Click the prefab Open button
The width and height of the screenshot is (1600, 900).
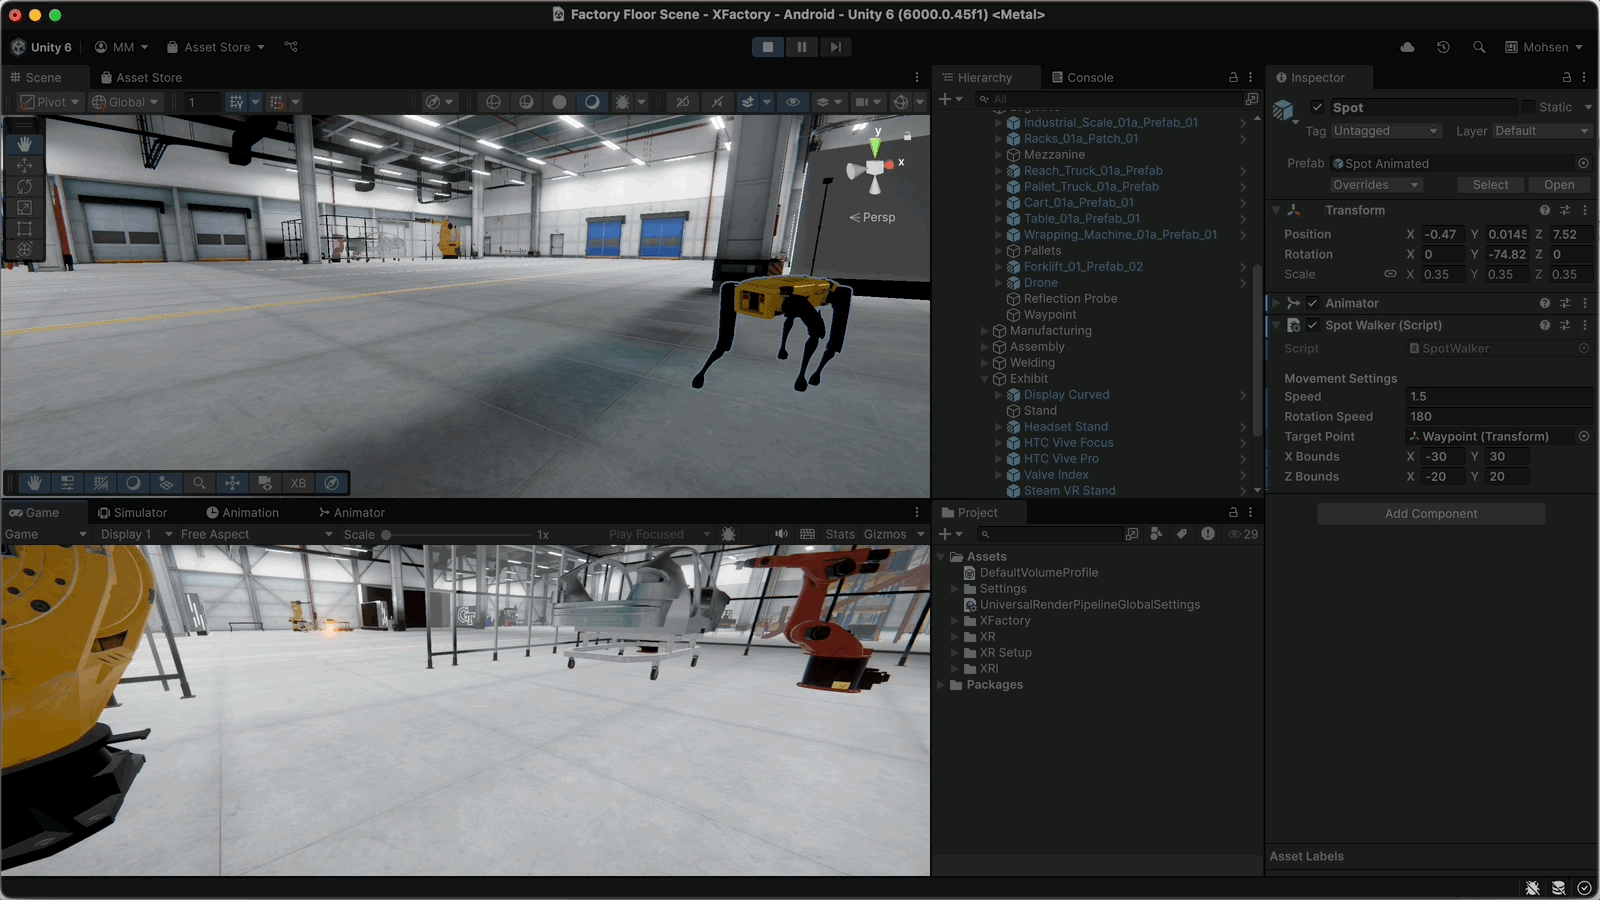click(x=1558, y=185)
